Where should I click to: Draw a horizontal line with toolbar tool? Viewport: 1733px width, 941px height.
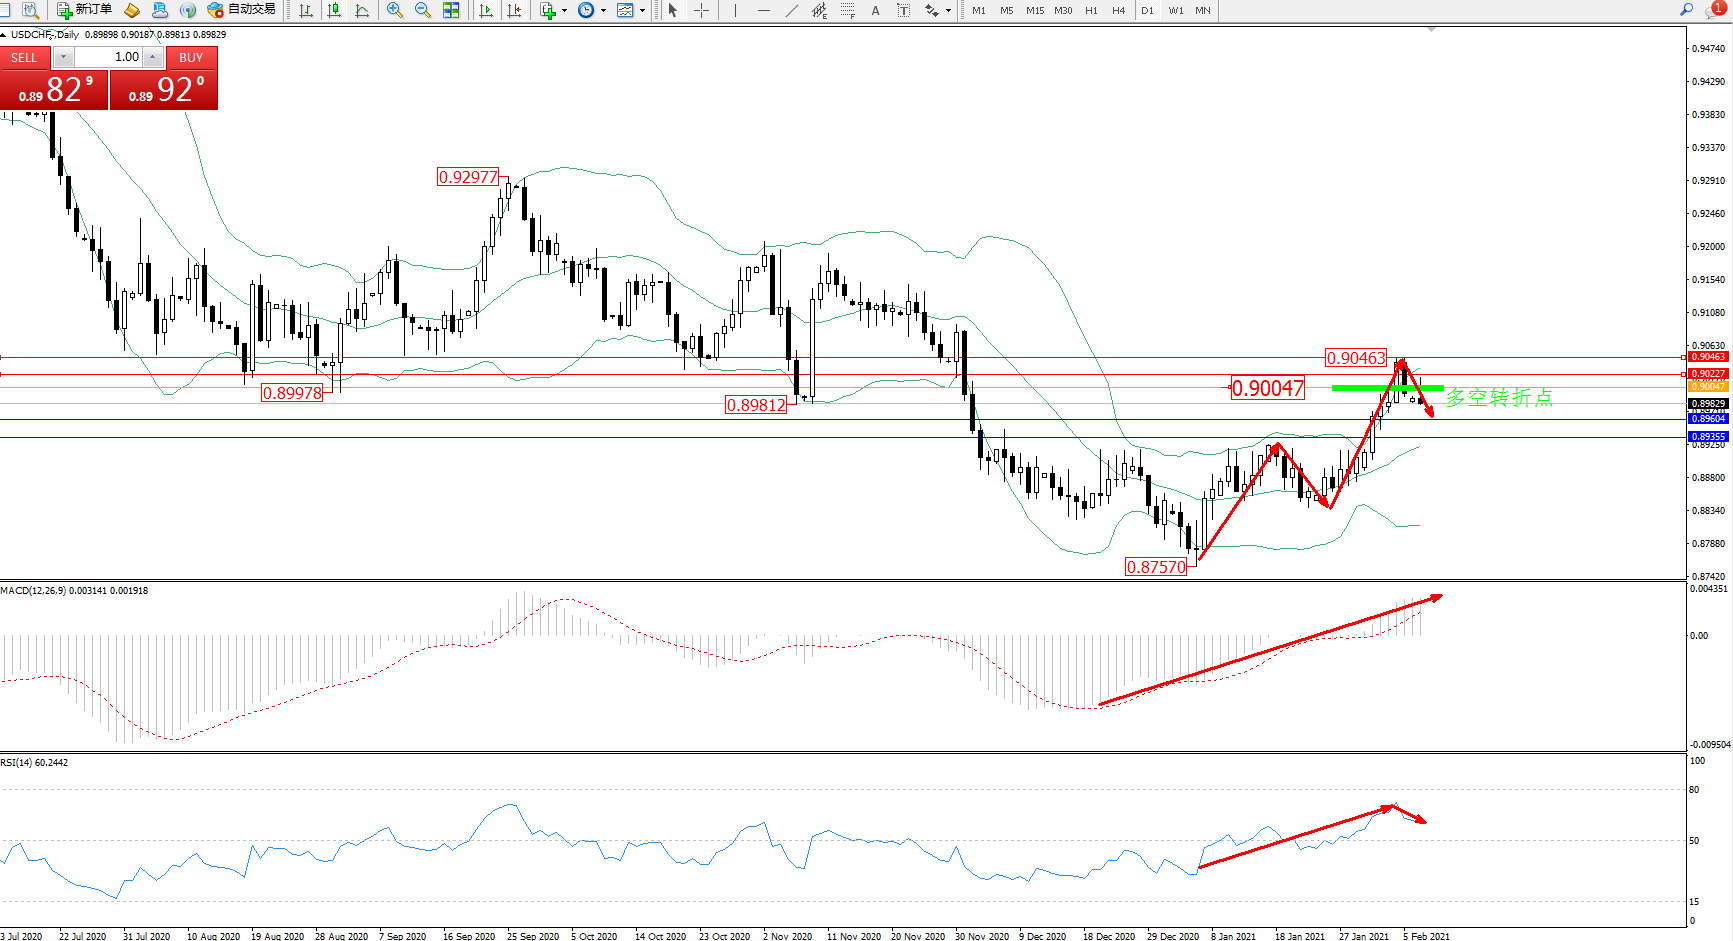click(x=764, y=10)
